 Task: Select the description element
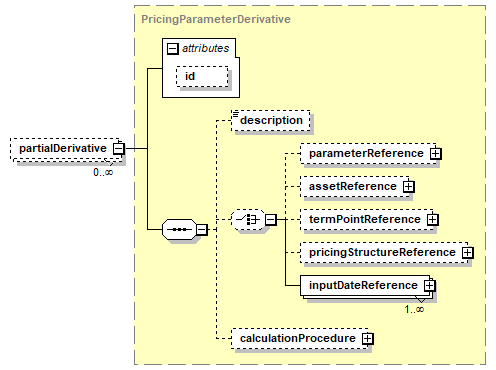pyautogui.click(x=271, y=121)
